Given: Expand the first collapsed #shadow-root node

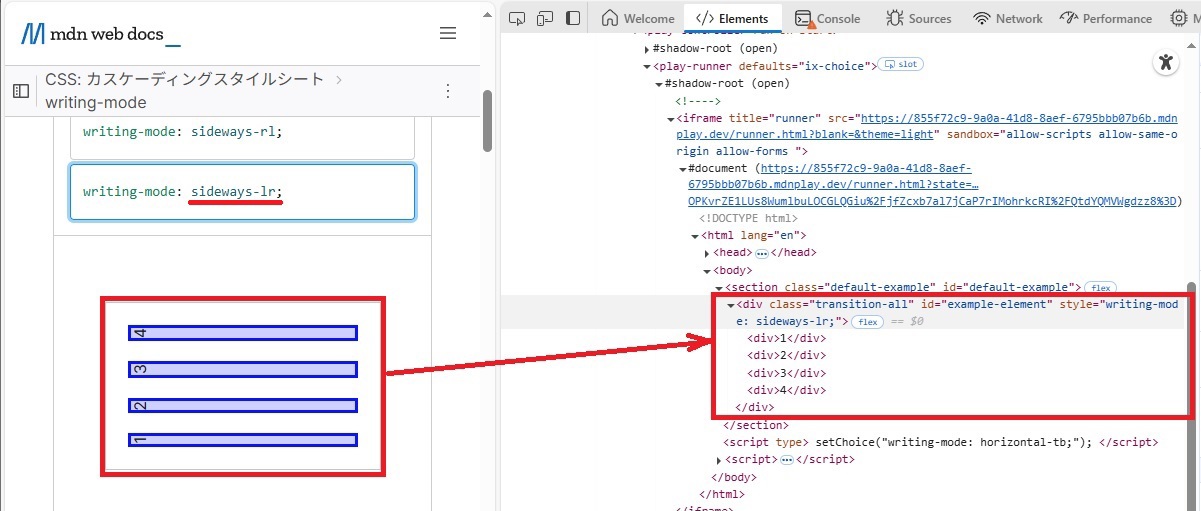Looking at the screenshot, I should (646, 48).
